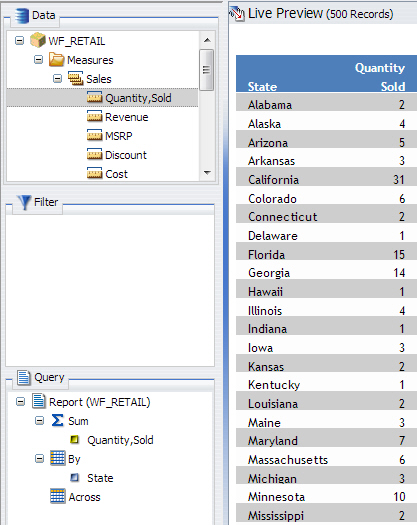Viewport: 417px width, 525px height.
Task: Click the Measures folder icon
Action: pos(56,59)
